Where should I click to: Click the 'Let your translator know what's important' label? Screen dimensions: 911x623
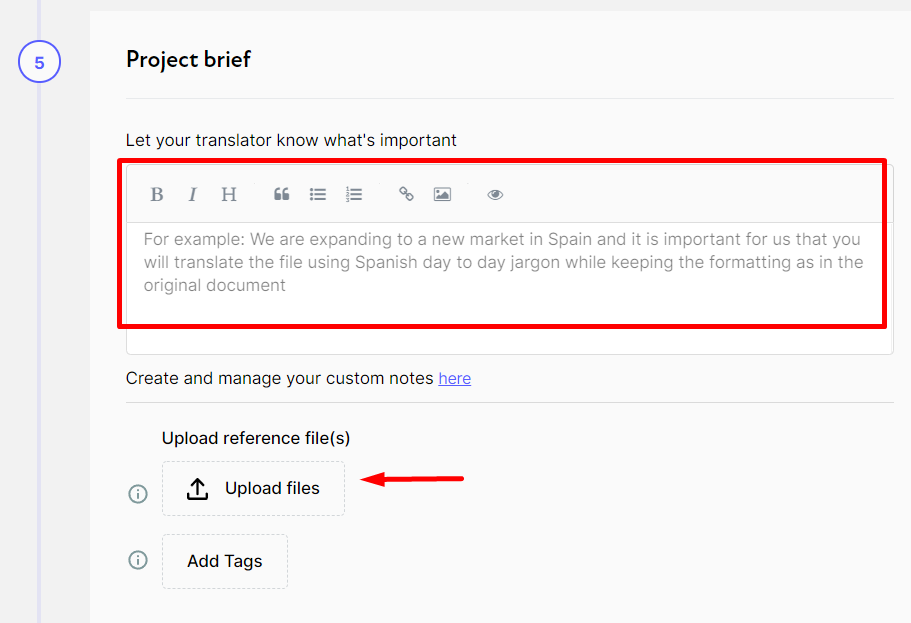(291, 140)
